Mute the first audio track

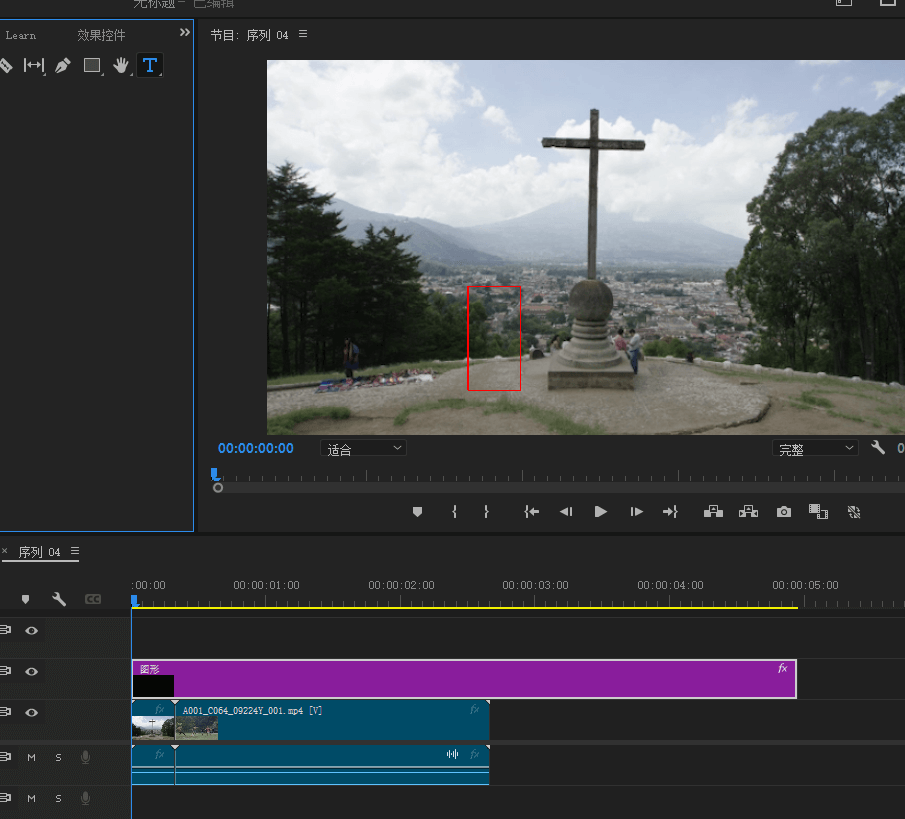click(x=31, y=758)
